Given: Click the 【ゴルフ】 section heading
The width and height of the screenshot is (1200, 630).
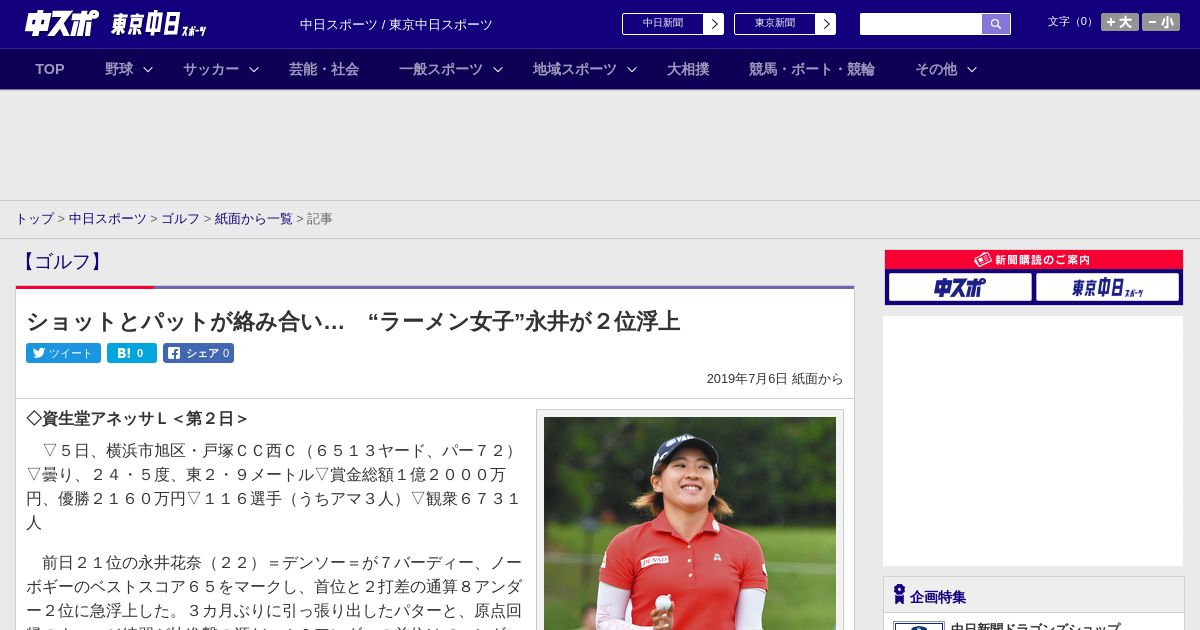Looking at the screenshot, I should (62, 262).
